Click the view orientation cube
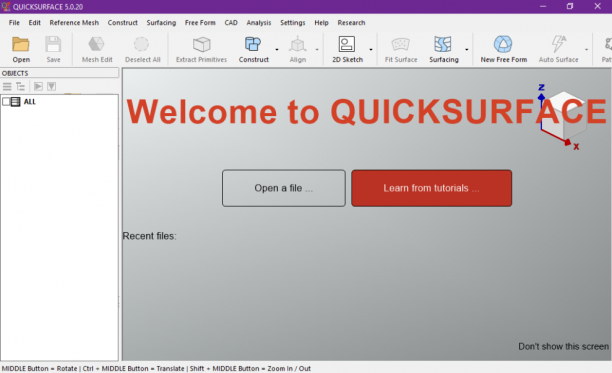612x373 pixels. [564, 115]
